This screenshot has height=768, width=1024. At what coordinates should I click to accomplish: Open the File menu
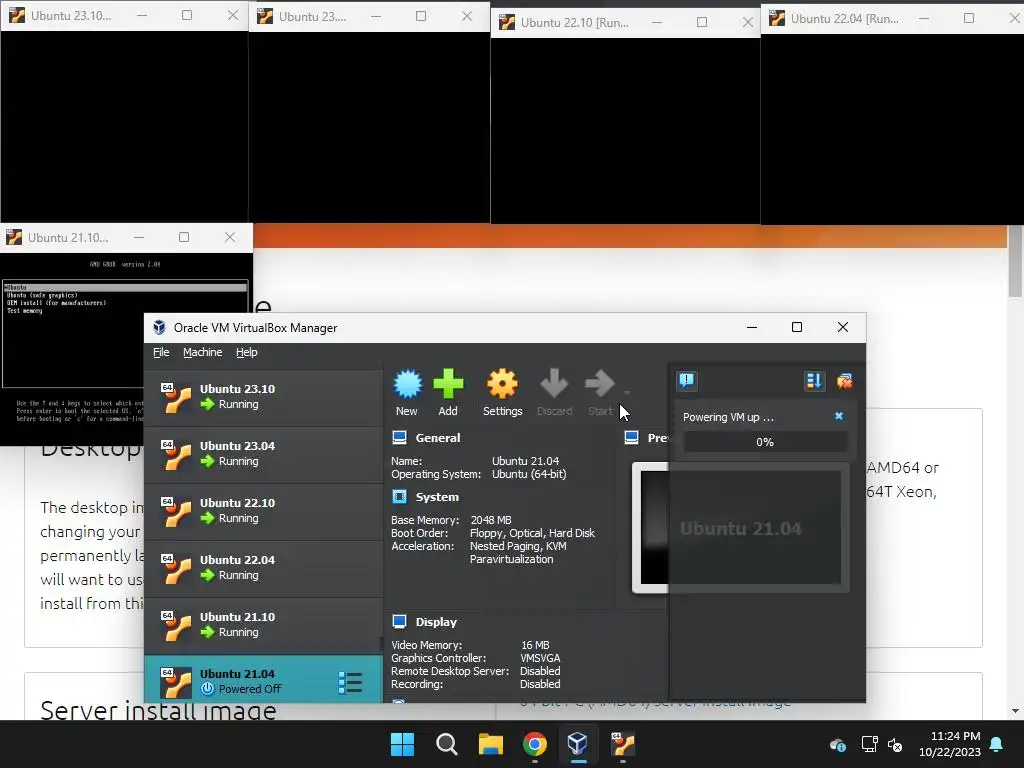[161, 352]
